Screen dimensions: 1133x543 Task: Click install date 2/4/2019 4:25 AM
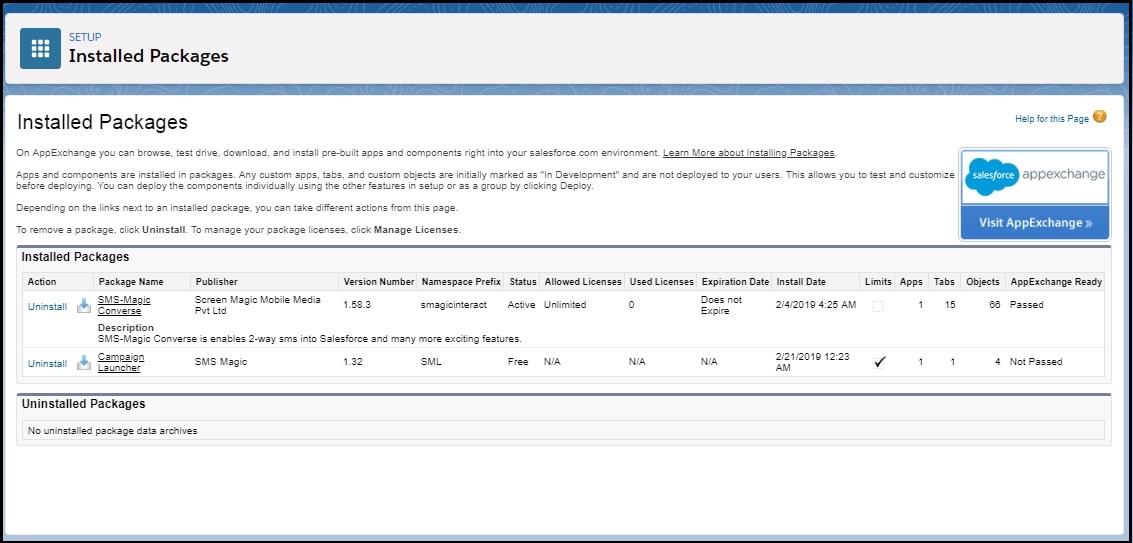[x=816, y=305]
